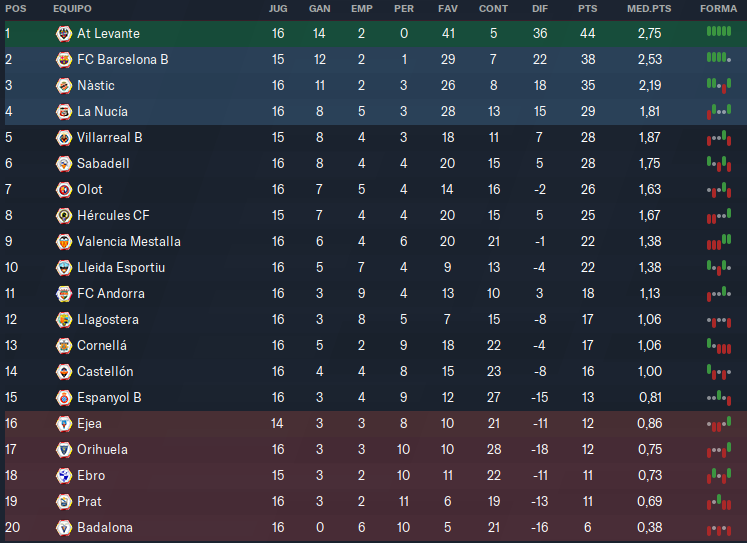Click the Badalona club badge icon
This screenshot has height=543, width=747.
point(64,528)
